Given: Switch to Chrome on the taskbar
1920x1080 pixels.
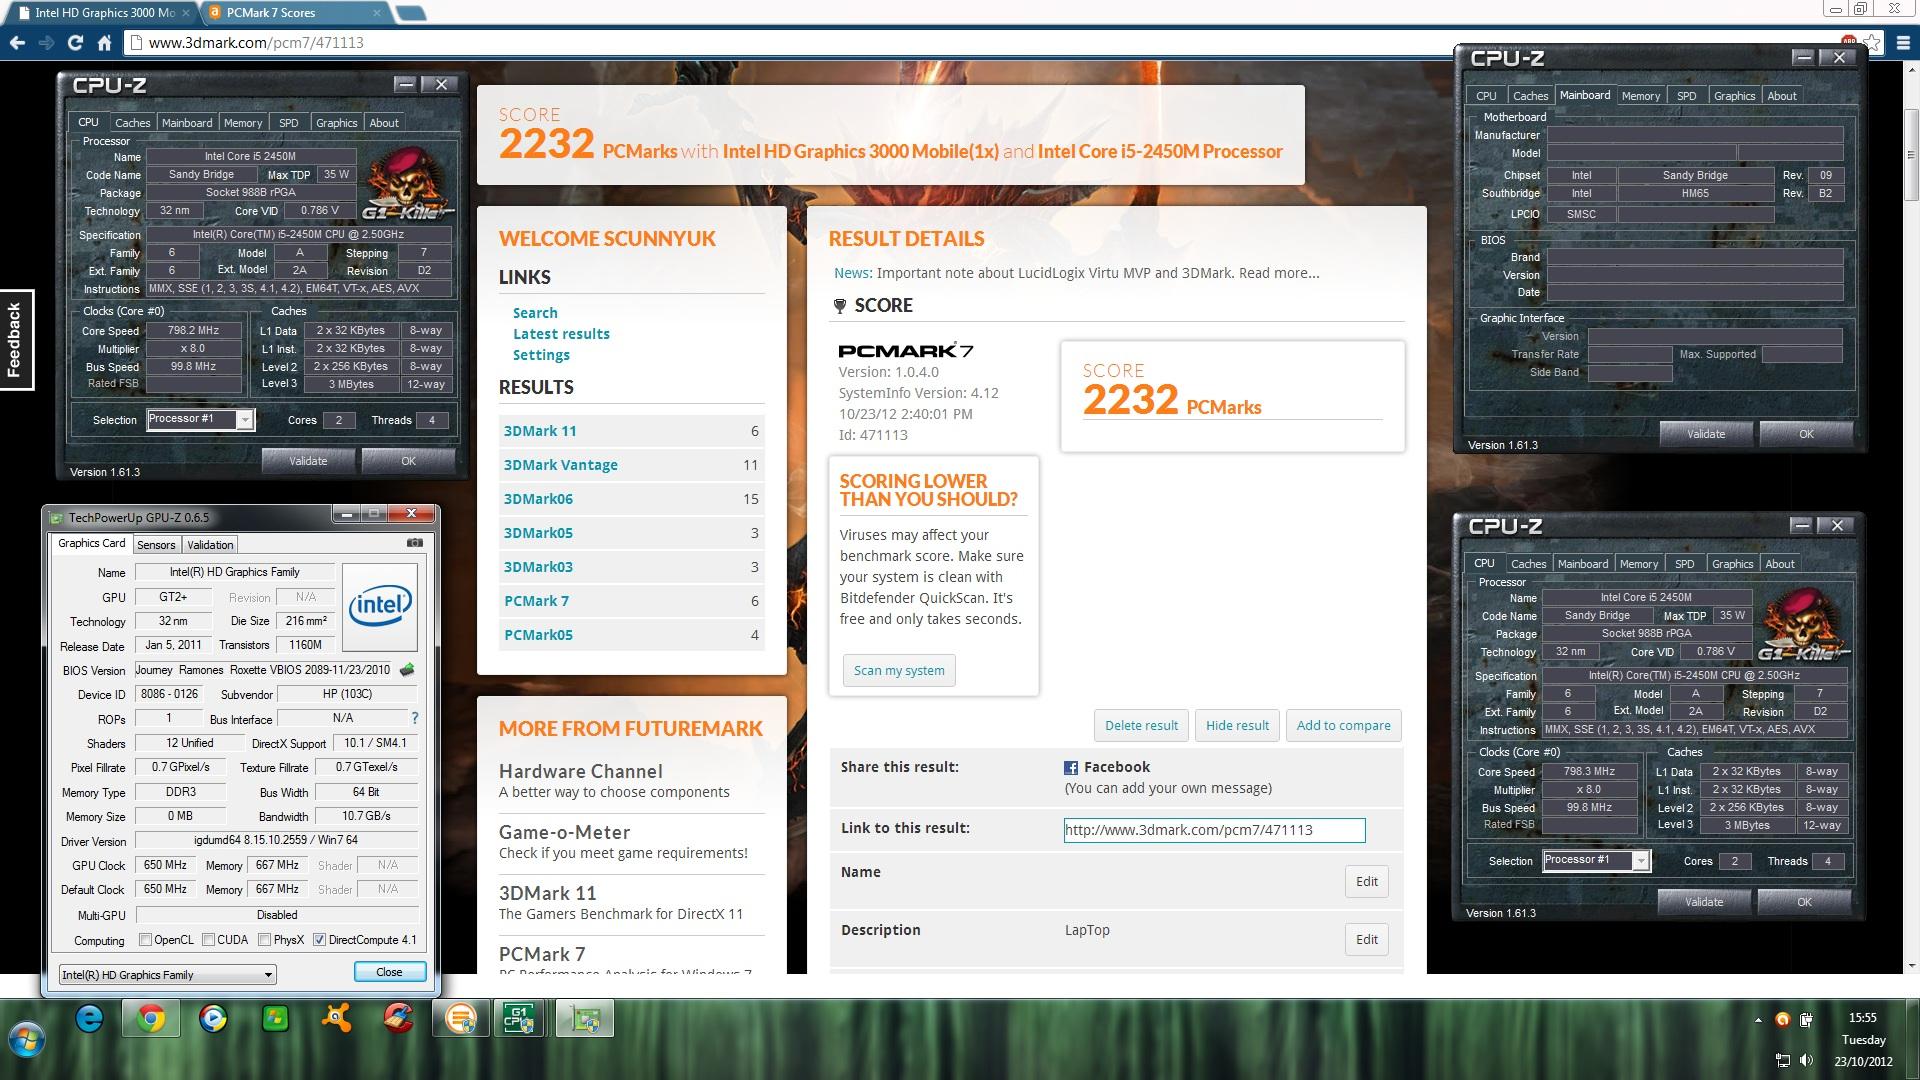Looking at the screenshot, I should pyautogui.click(x=151, y=1019).
